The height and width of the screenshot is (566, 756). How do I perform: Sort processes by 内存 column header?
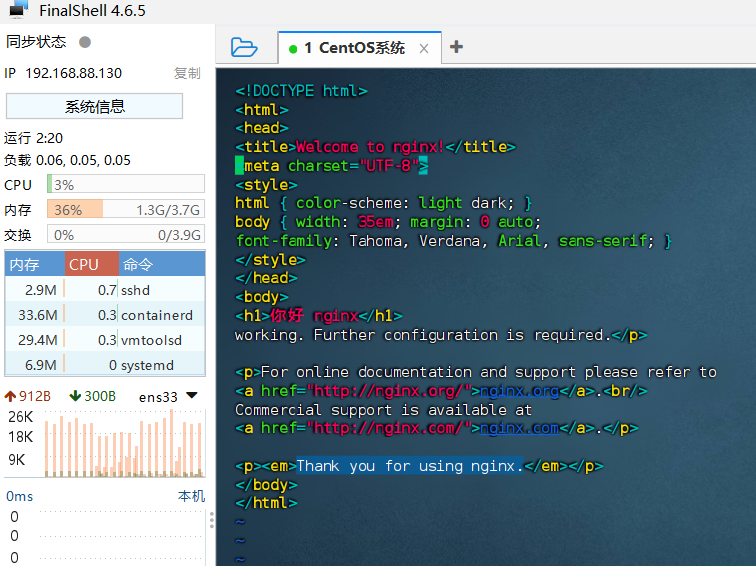(x=35, y=264)
